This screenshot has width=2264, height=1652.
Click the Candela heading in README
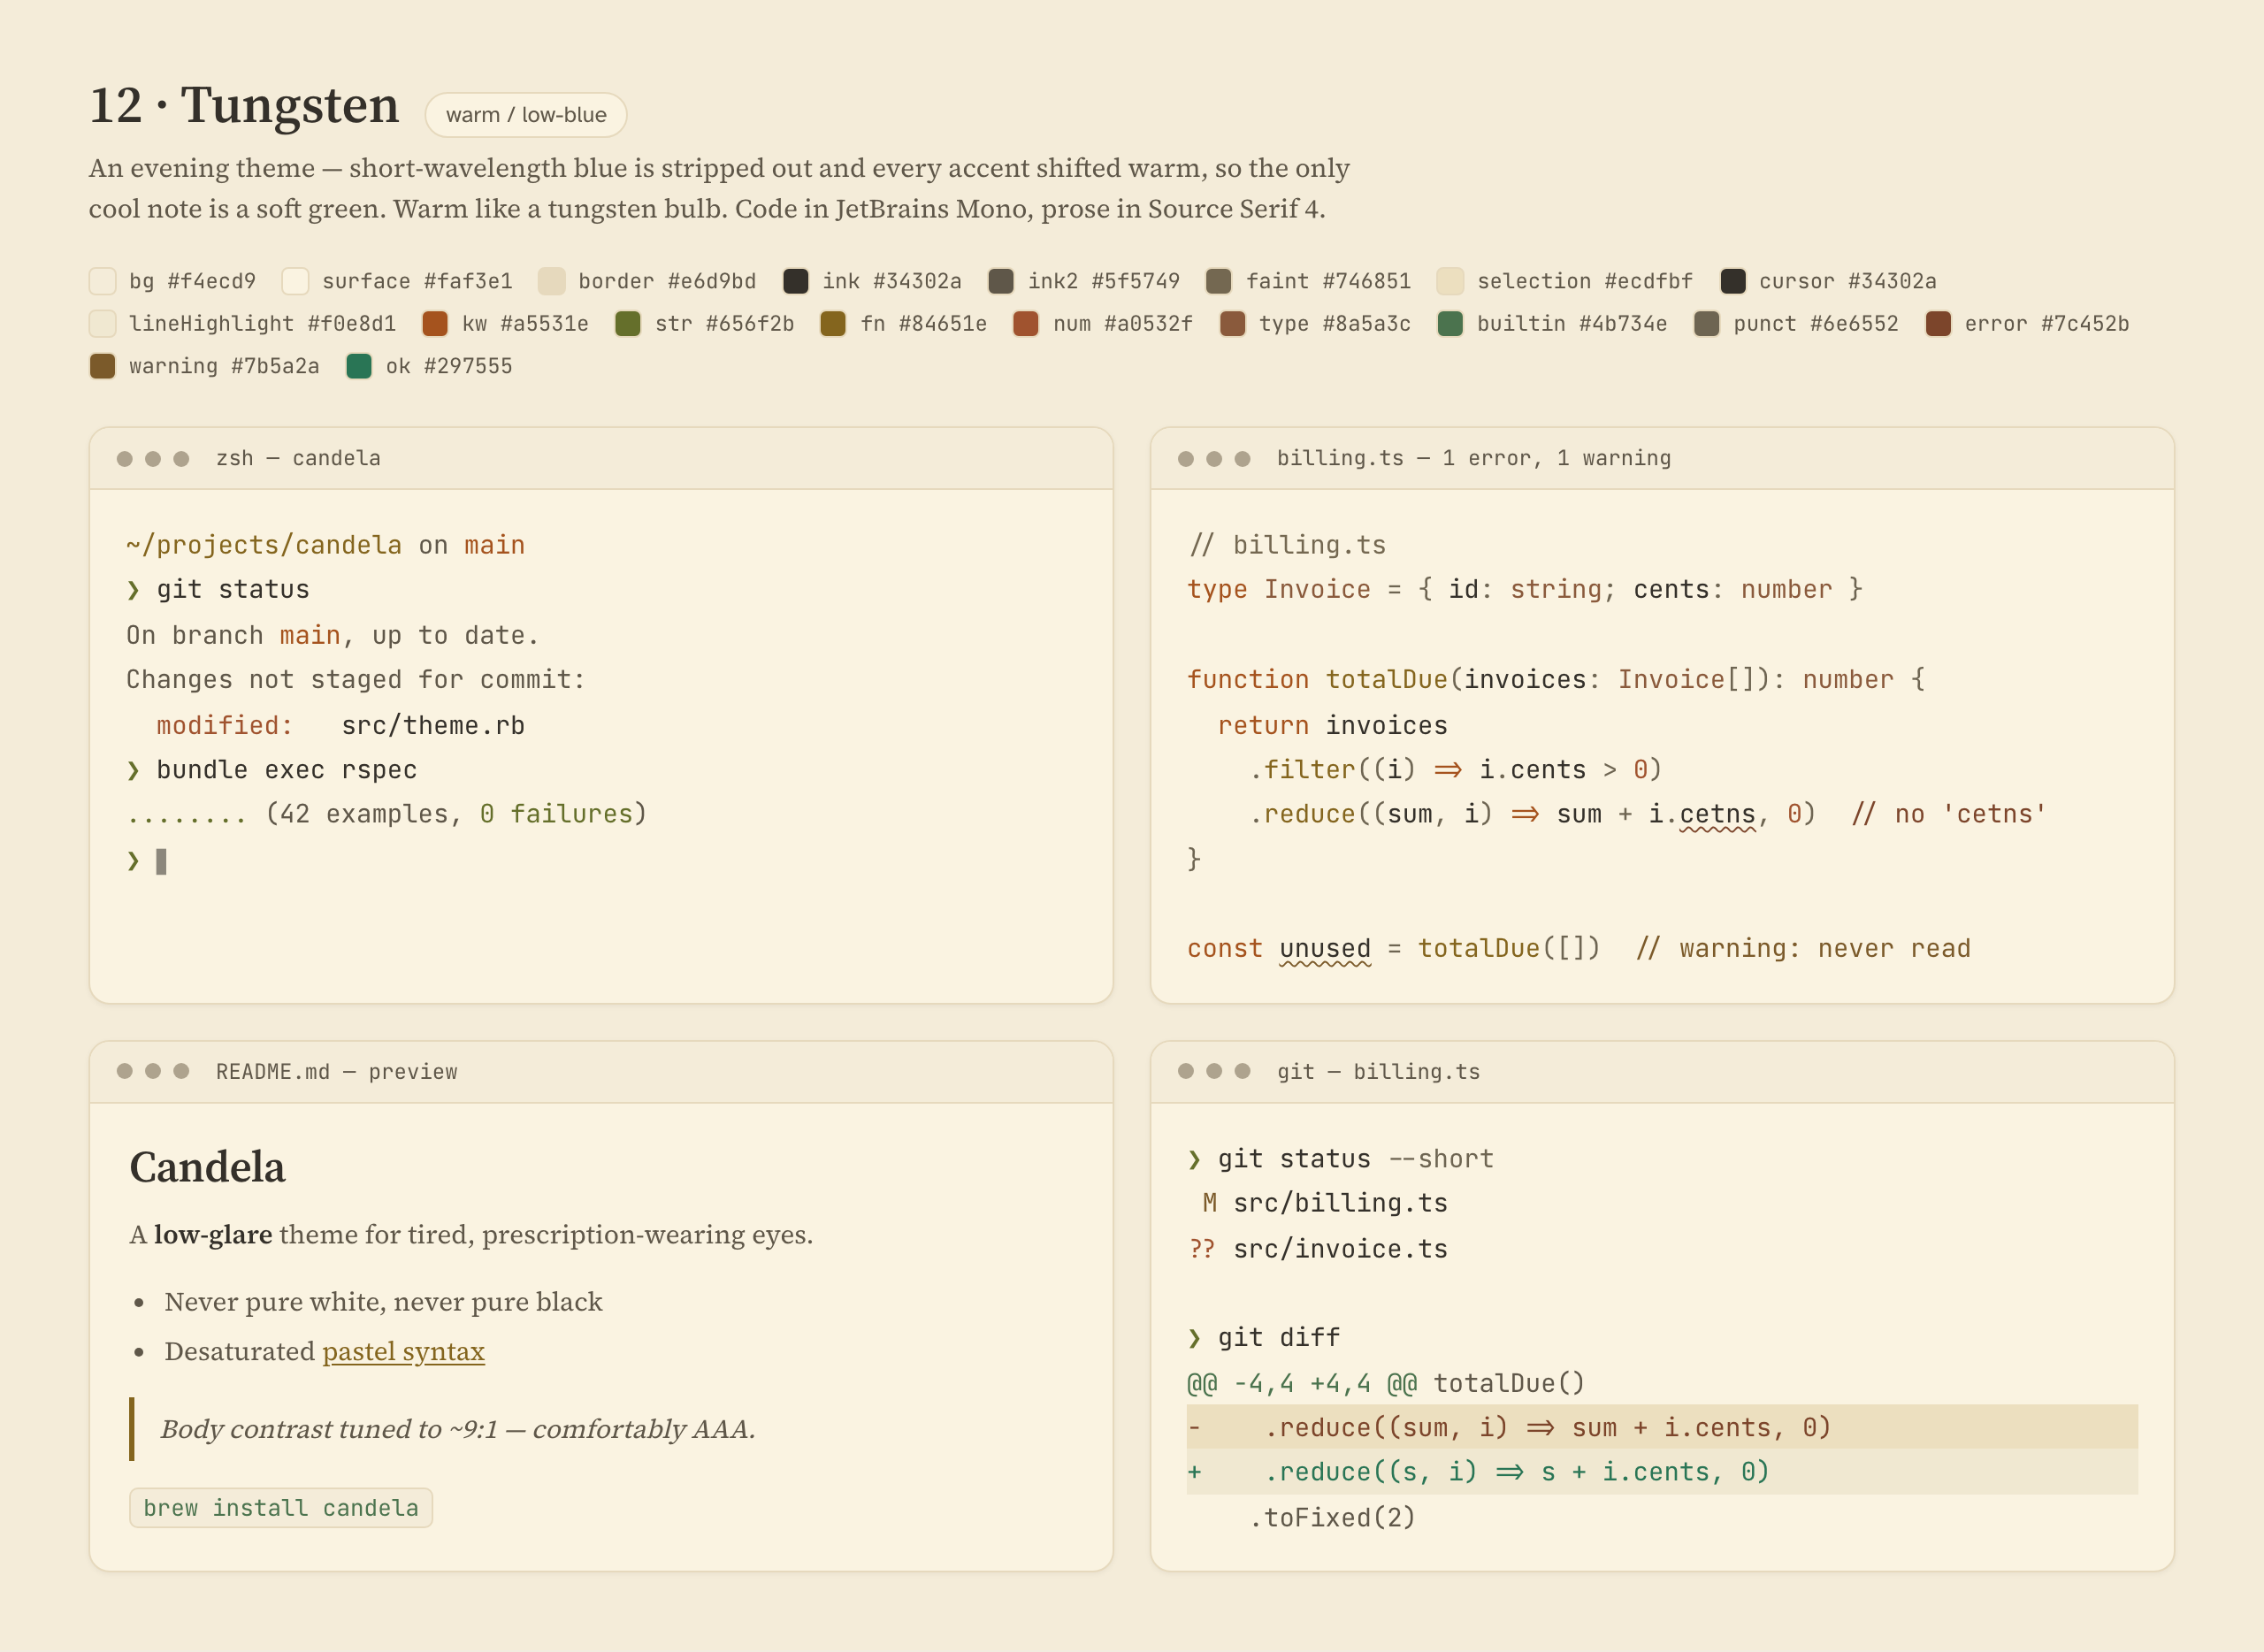(x=207, y=1167)
